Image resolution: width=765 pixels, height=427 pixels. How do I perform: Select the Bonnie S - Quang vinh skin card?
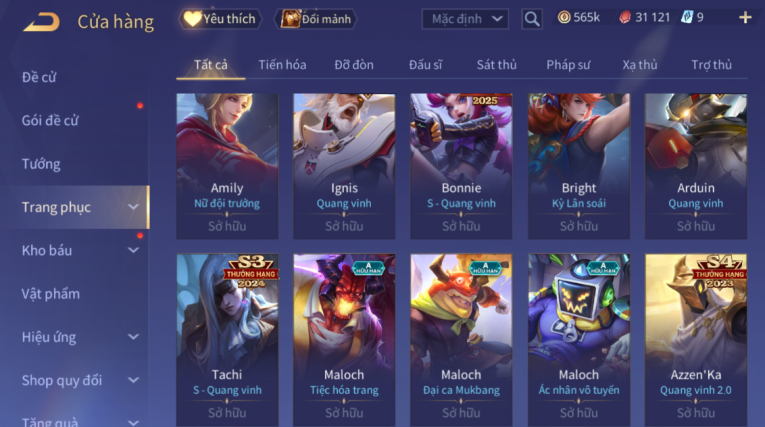click(461, 166)
